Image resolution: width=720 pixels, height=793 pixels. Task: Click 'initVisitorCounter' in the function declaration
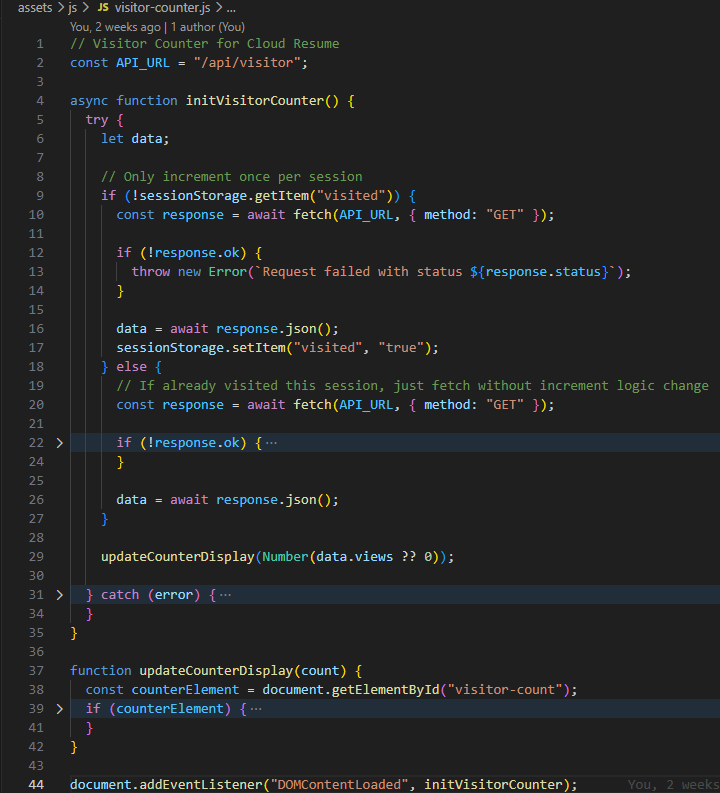(255, 101)
